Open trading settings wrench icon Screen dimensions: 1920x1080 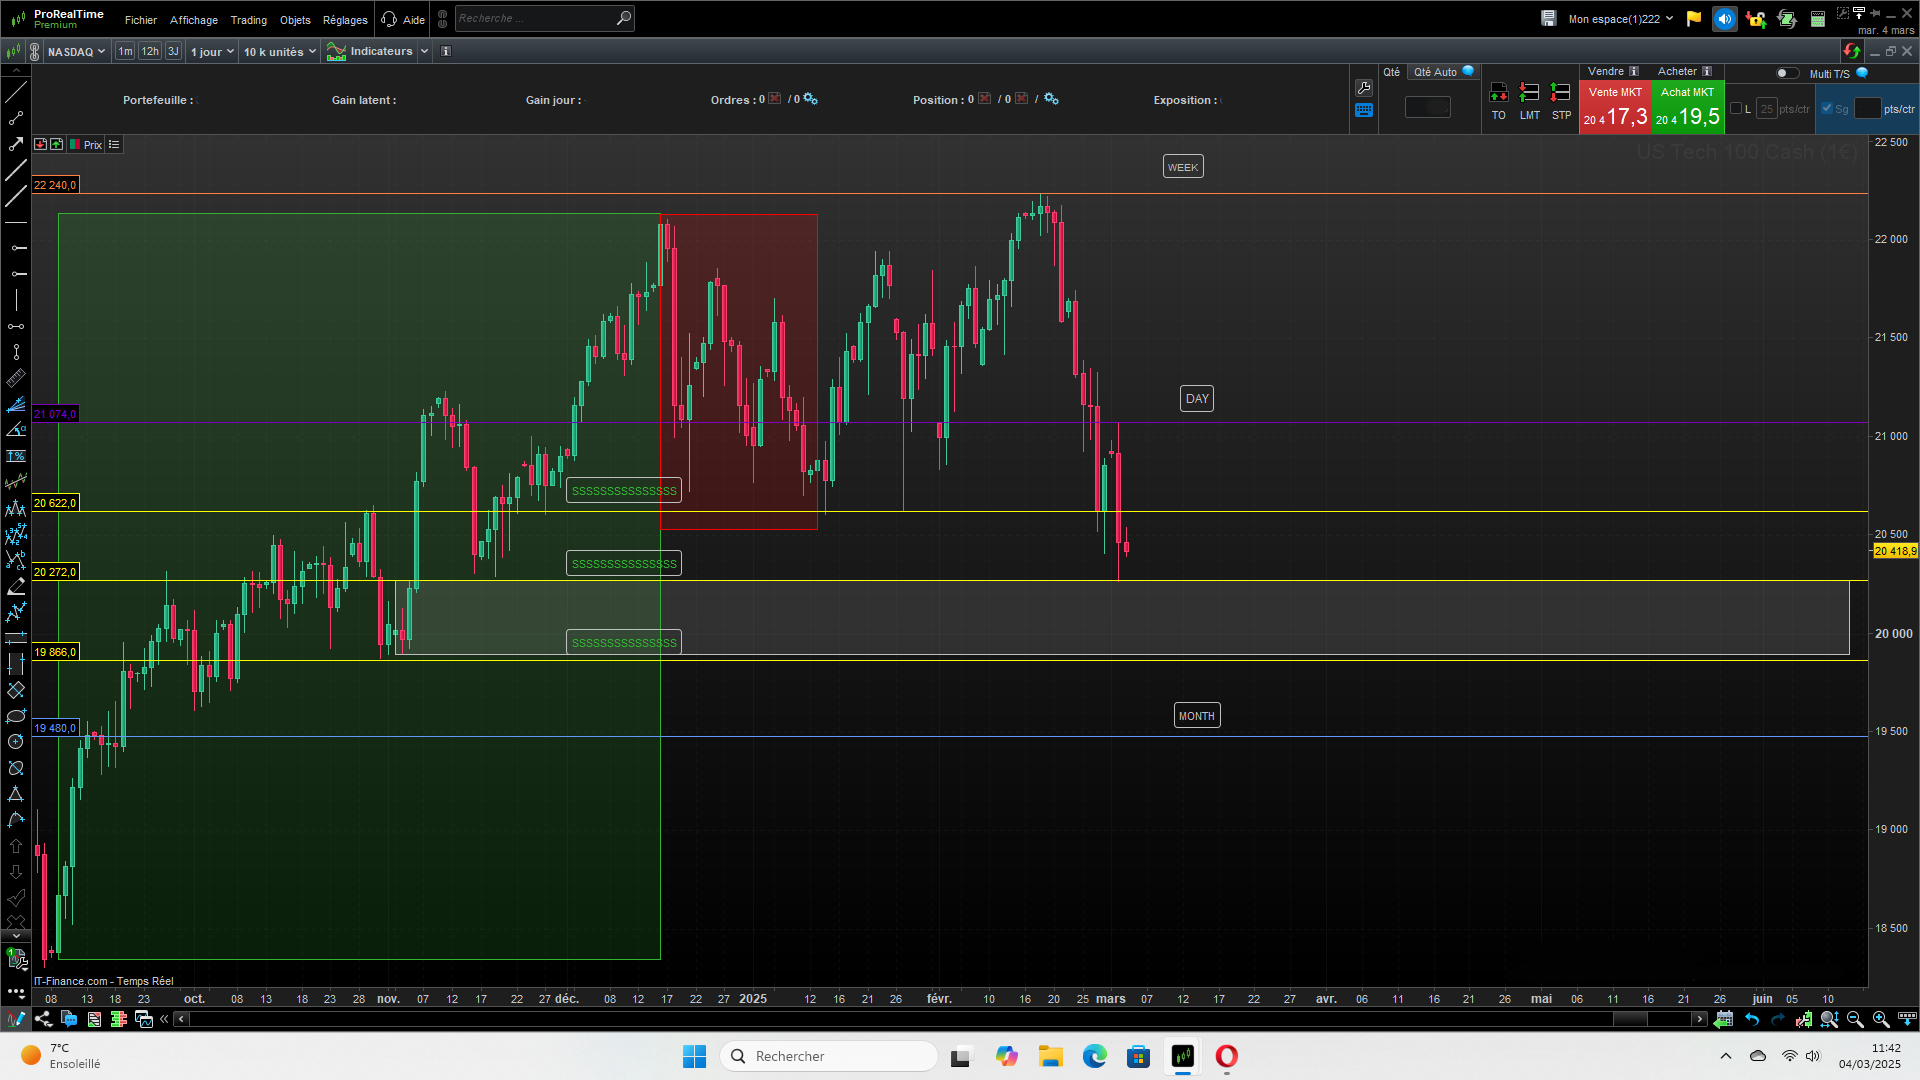pyautogui.click(x=1364, y=88)
